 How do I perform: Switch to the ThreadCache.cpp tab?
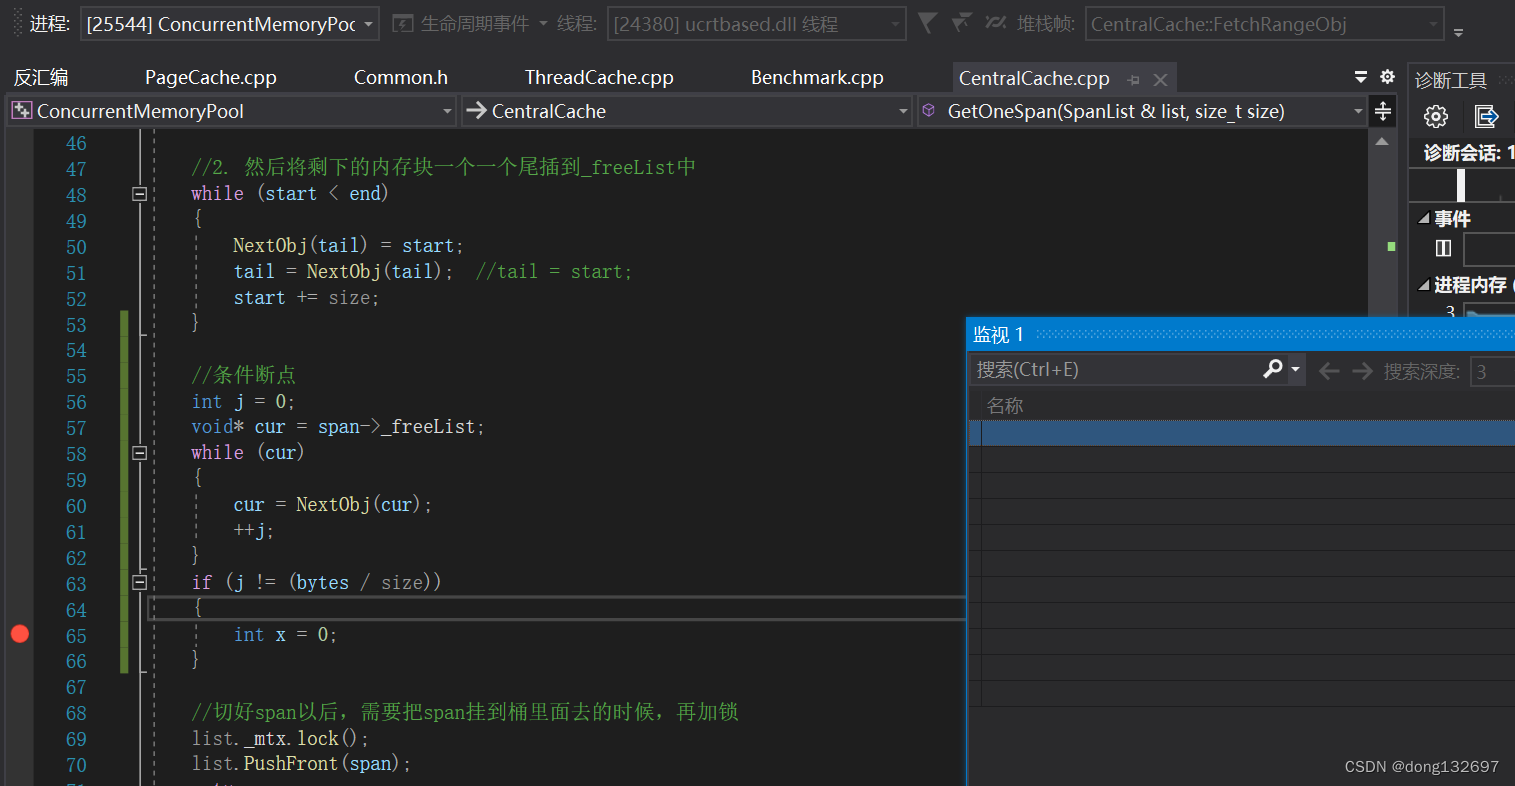(x=599, y=77)
